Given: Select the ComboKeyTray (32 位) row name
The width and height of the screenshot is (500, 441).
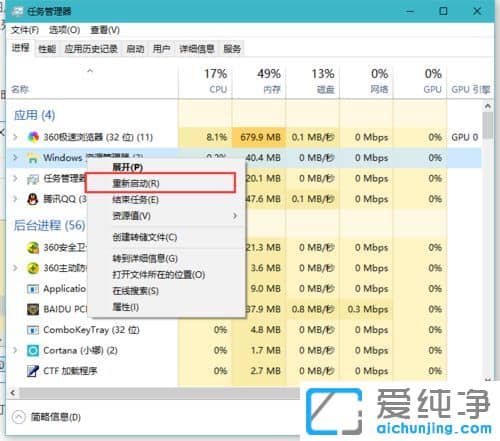Looking at the screenshot, I should coord(91,330).
